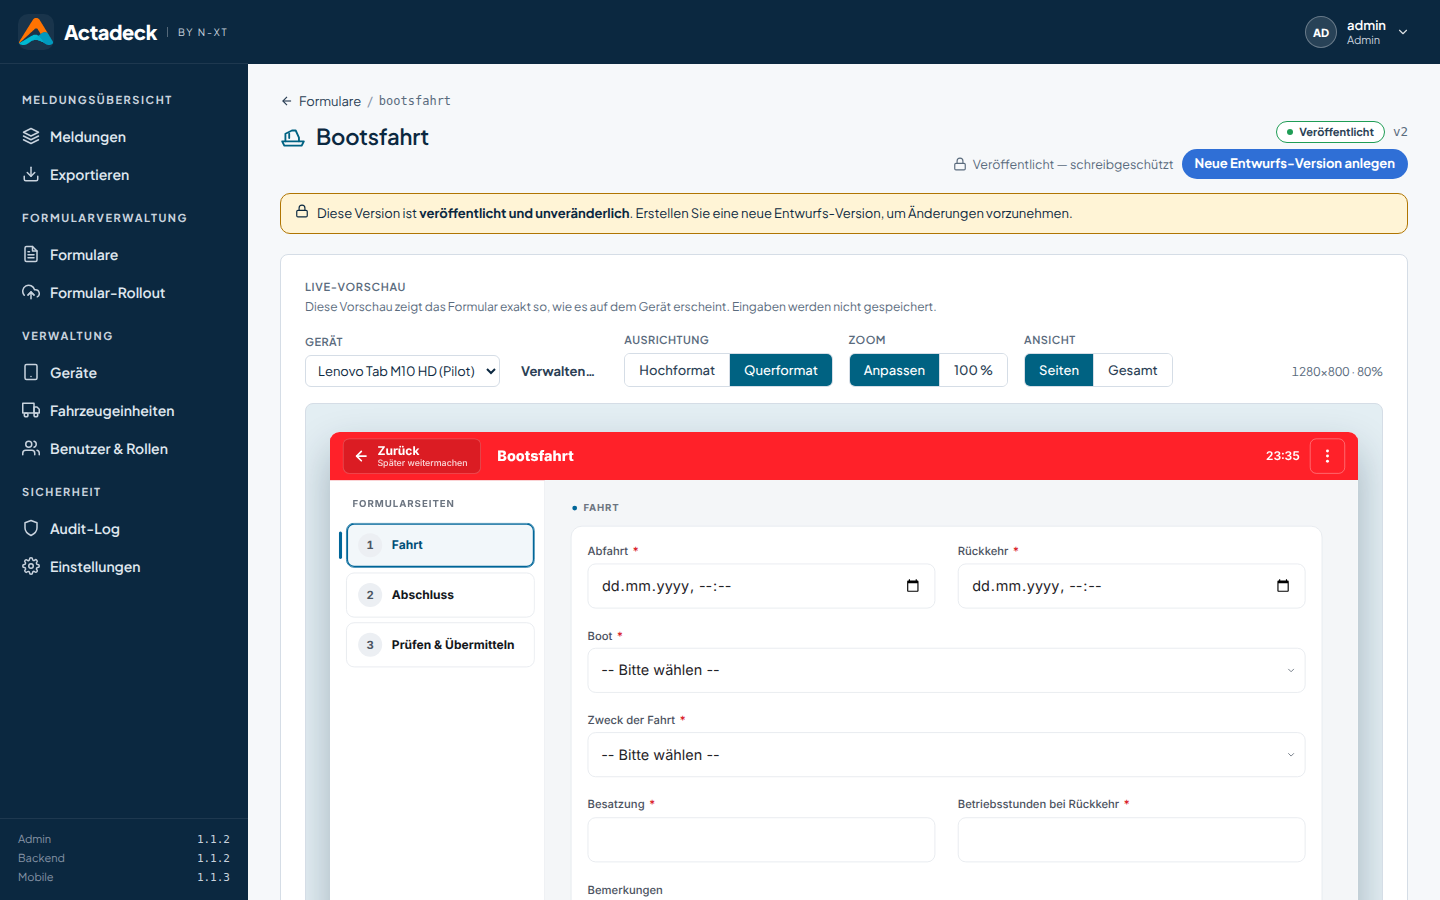Expand the Zweck der Fahrt dropdown
1440x900 pixels.
(946, 755)
